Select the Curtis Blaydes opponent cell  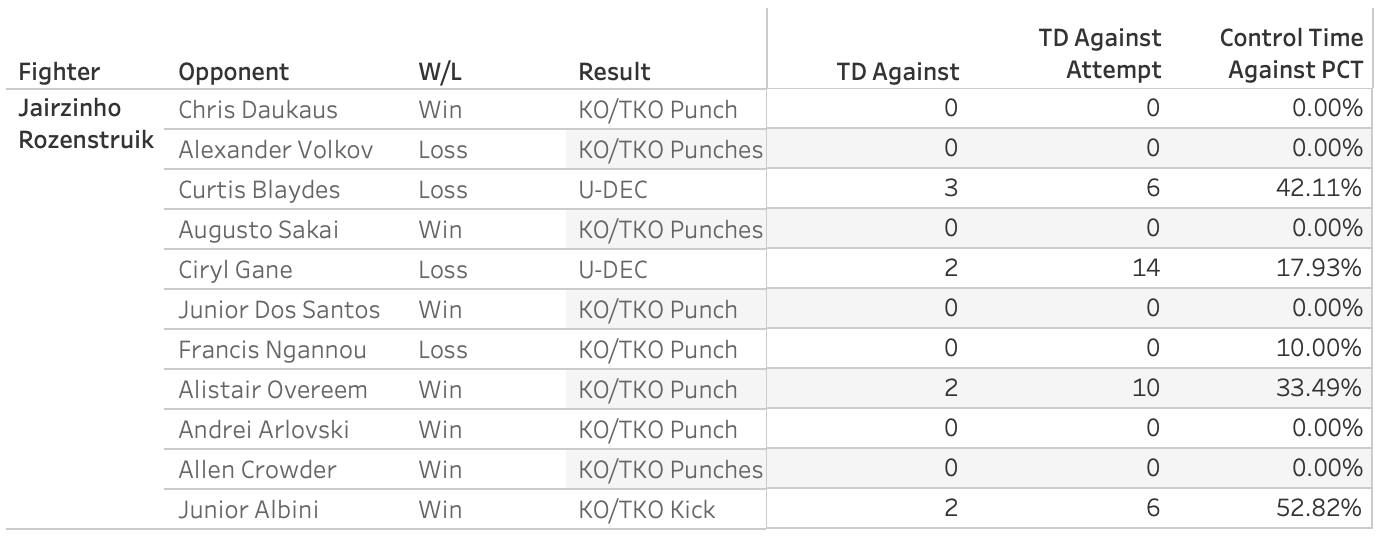click(x=259, y=190)
